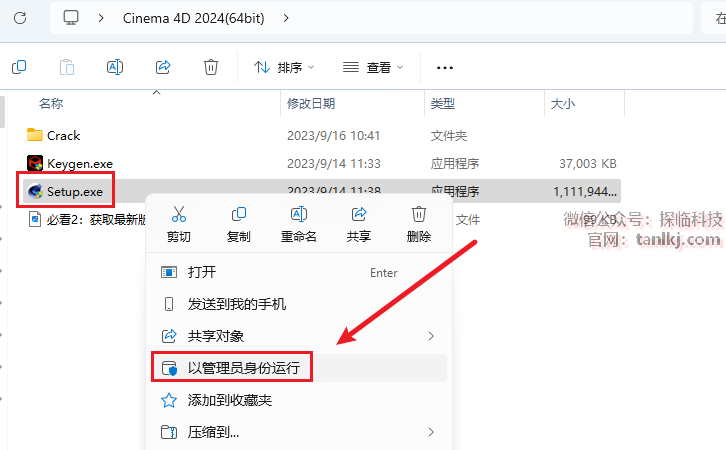
Task: Sort by the 大小 column header
Action: (x=563, y=103)
